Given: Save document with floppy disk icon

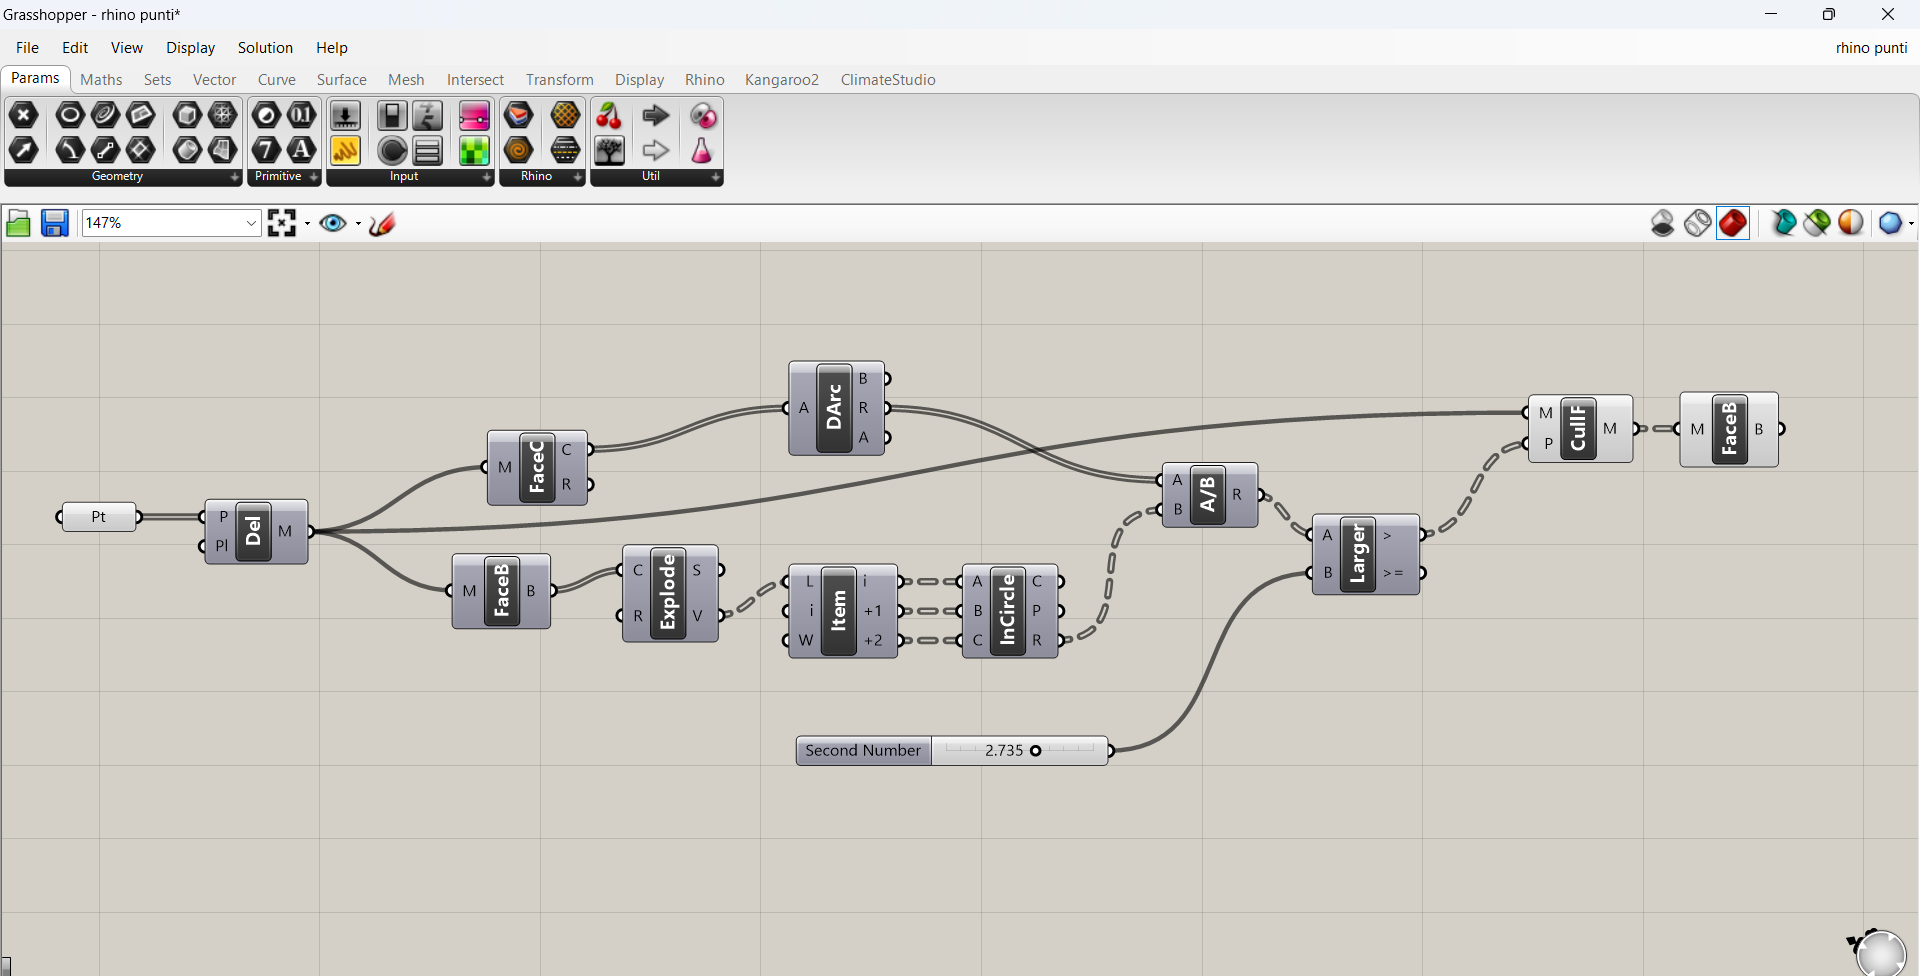Looking at the screenshot, I should 54,223.
